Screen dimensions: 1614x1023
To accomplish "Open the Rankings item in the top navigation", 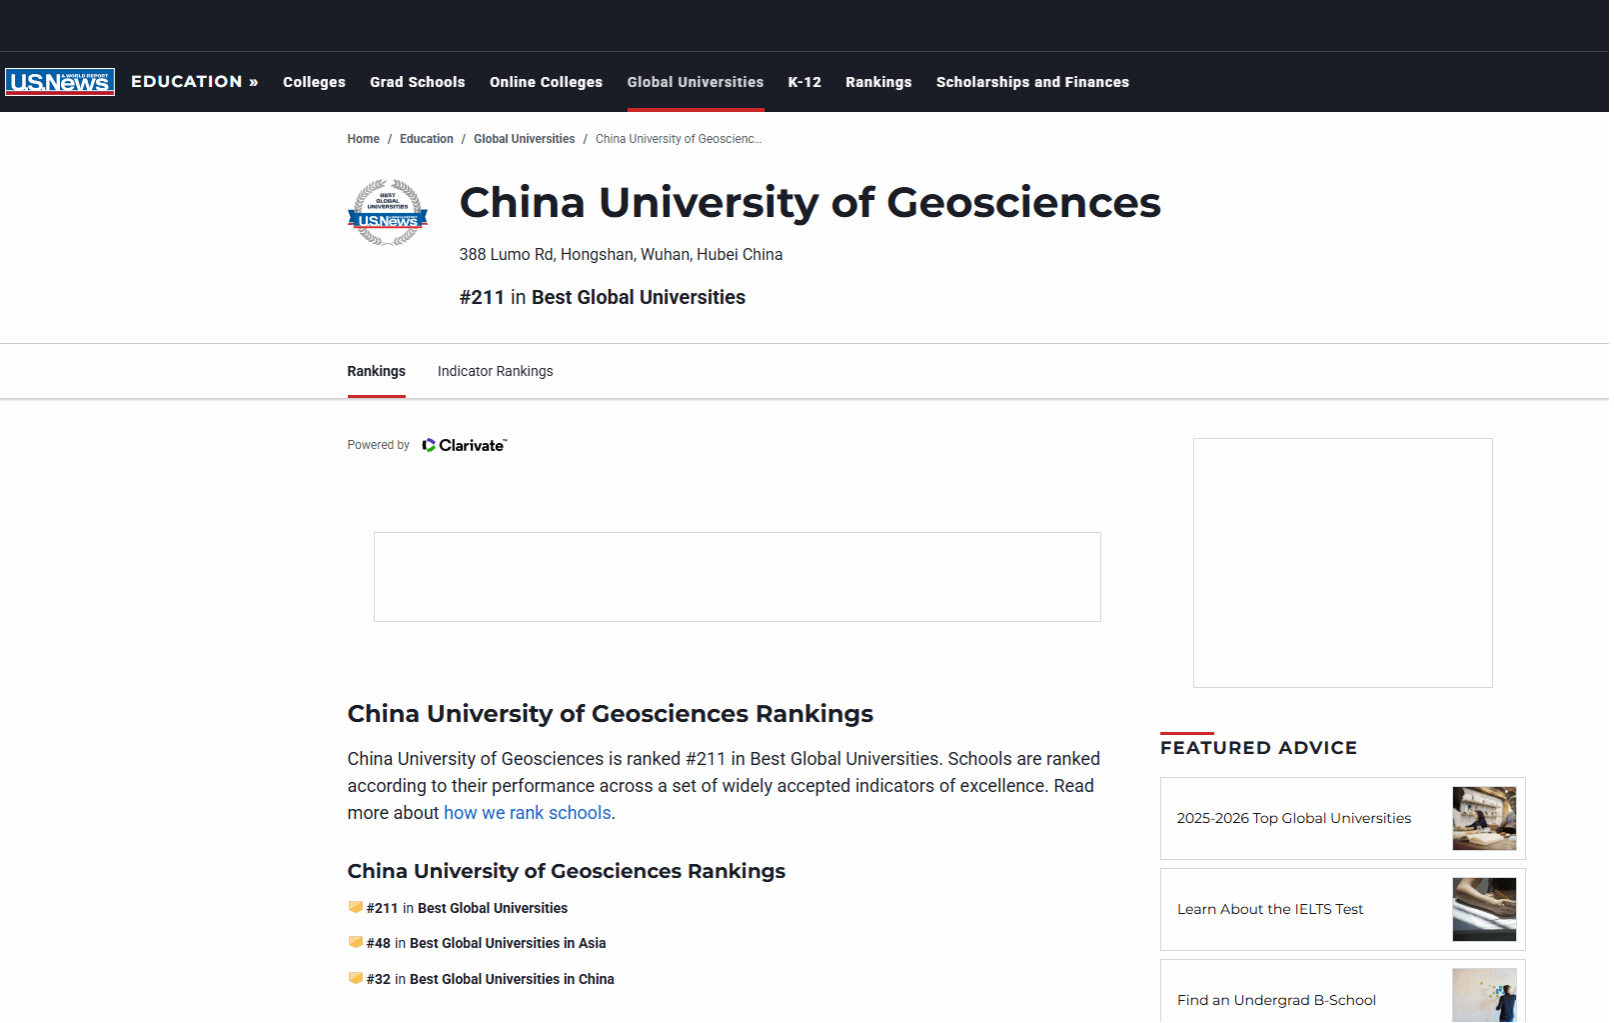I will coord(879,82).
